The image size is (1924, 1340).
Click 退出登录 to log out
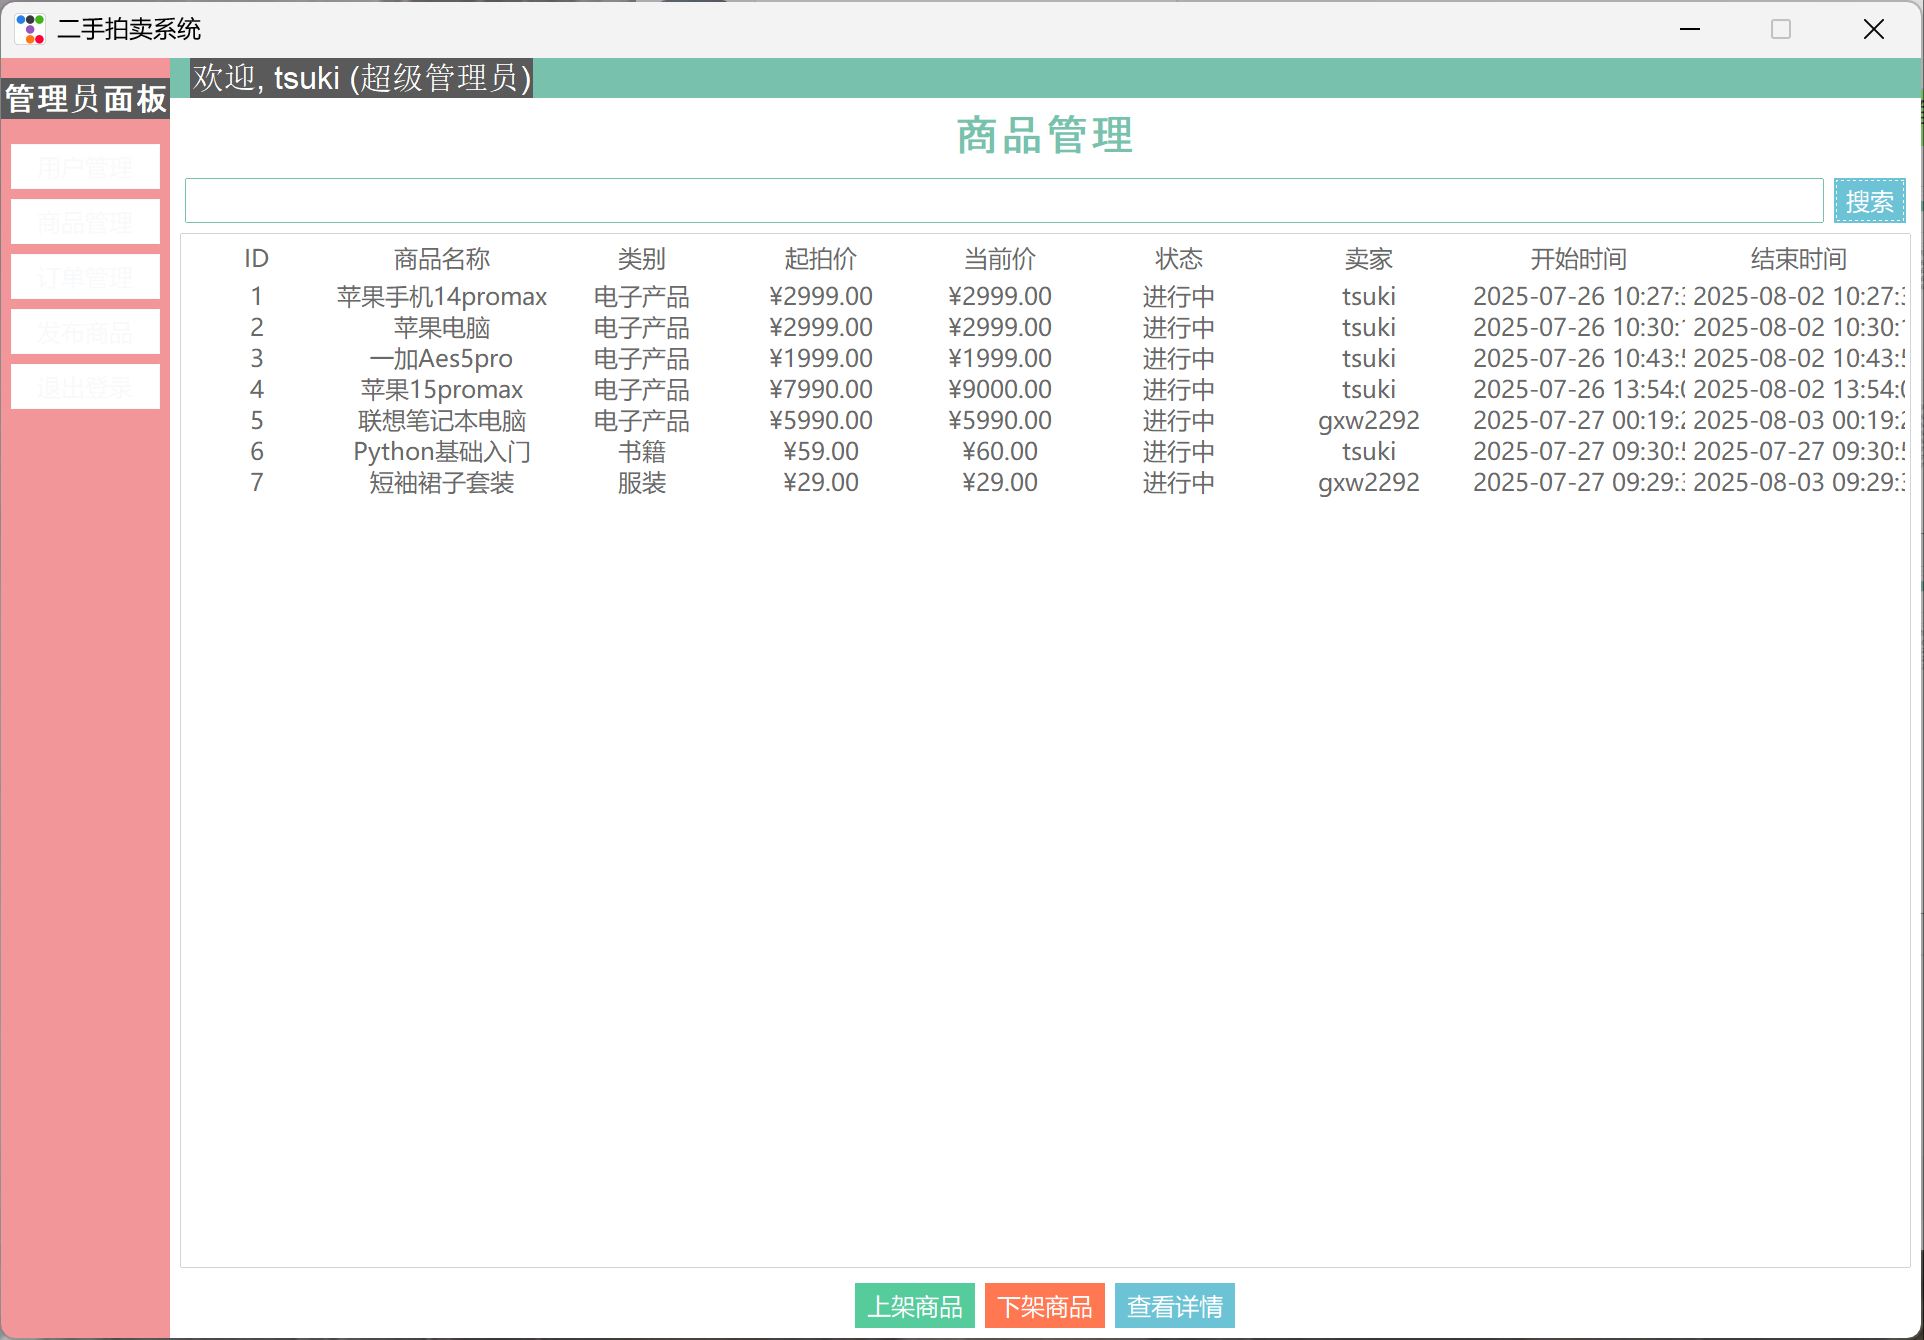(85, 386)
